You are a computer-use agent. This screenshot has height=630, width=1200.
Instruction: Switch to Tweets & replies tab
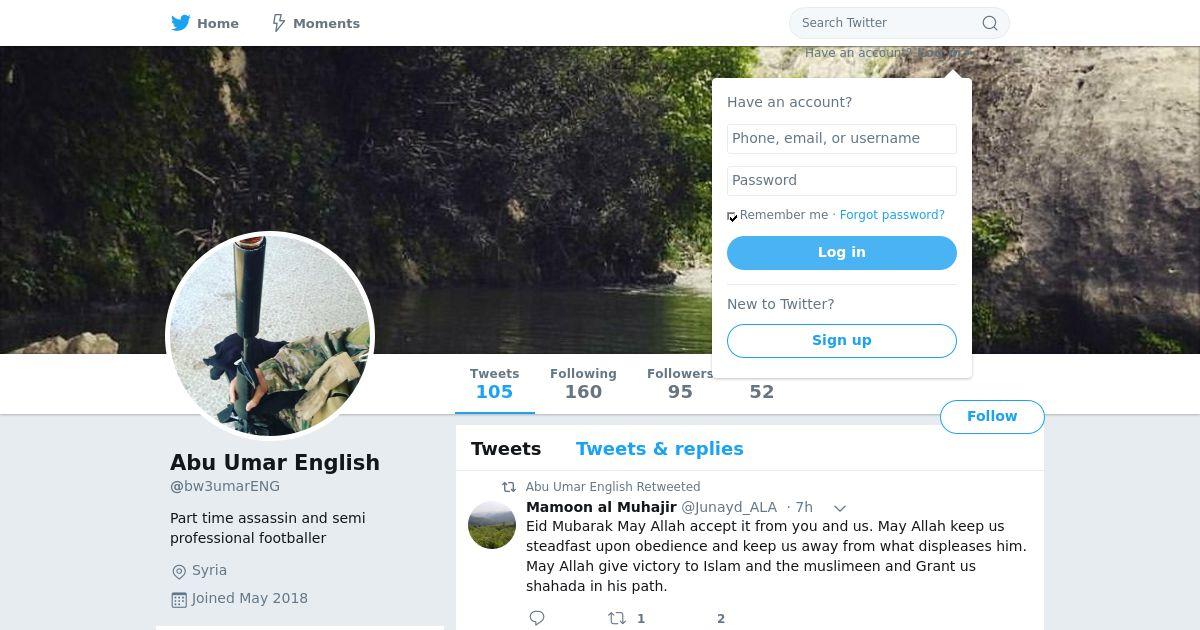click(x=660, y=449)
